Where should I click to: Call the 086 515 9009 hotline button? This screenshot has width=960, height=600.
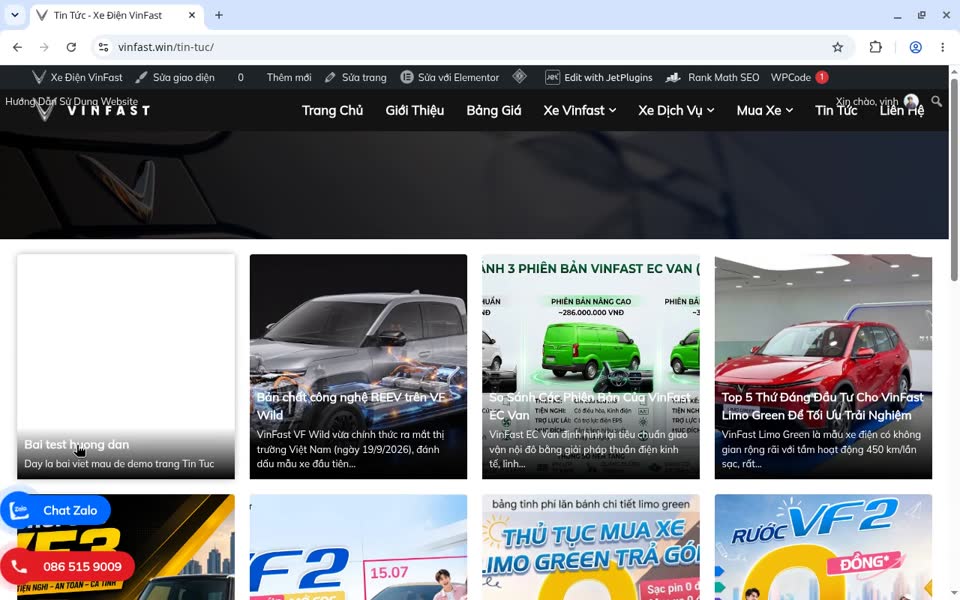67,566
